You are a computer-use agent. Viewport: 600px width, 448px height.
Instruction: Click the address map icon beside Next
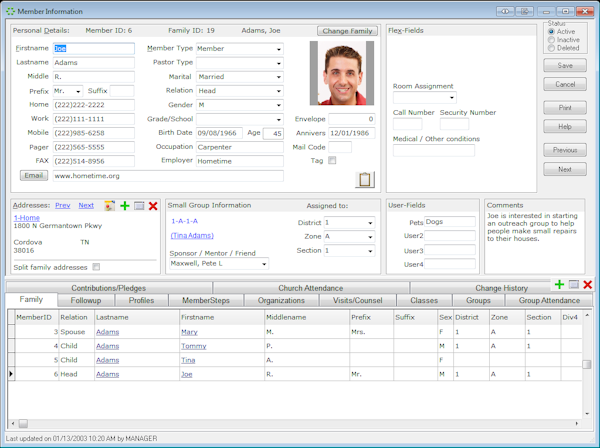point(109,205)
